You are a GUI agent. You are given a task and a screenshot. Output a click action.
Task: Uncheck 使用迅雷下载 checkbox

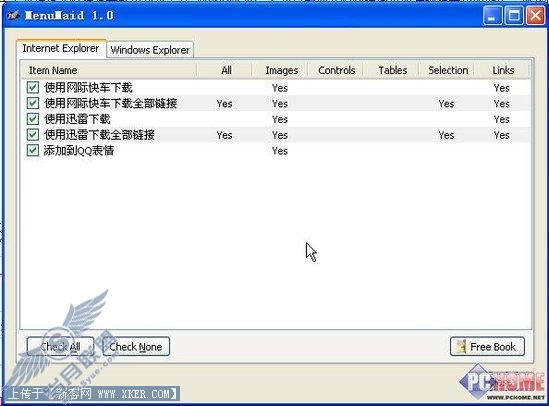[33, 119]
